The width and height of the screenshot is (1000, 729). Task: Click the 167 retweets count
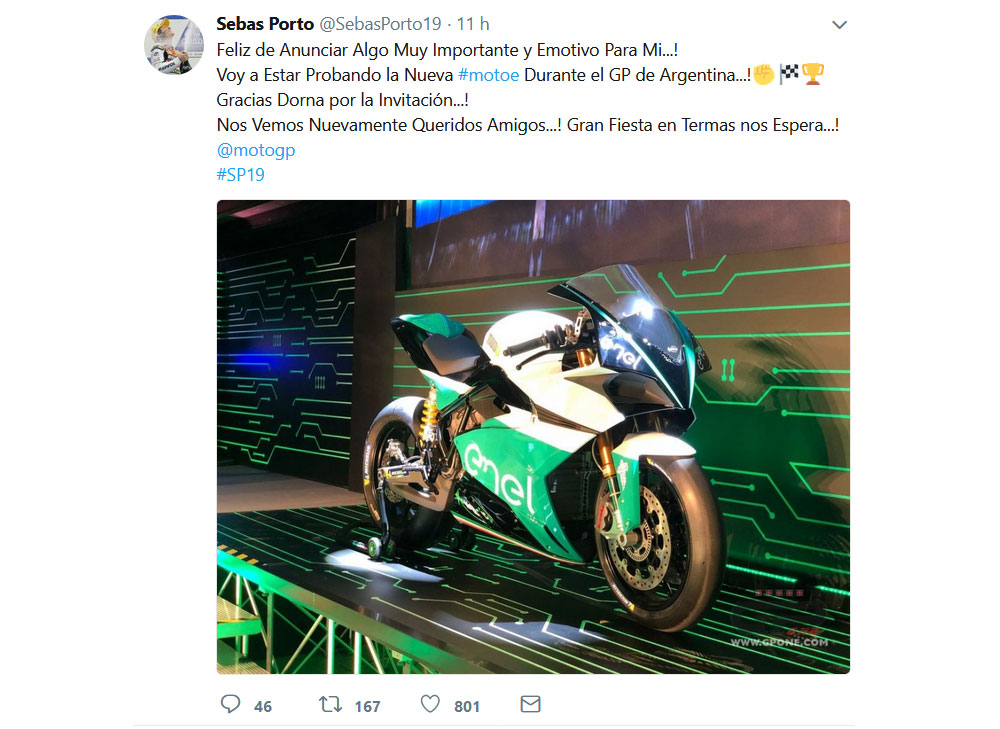[x=367, y=706]
